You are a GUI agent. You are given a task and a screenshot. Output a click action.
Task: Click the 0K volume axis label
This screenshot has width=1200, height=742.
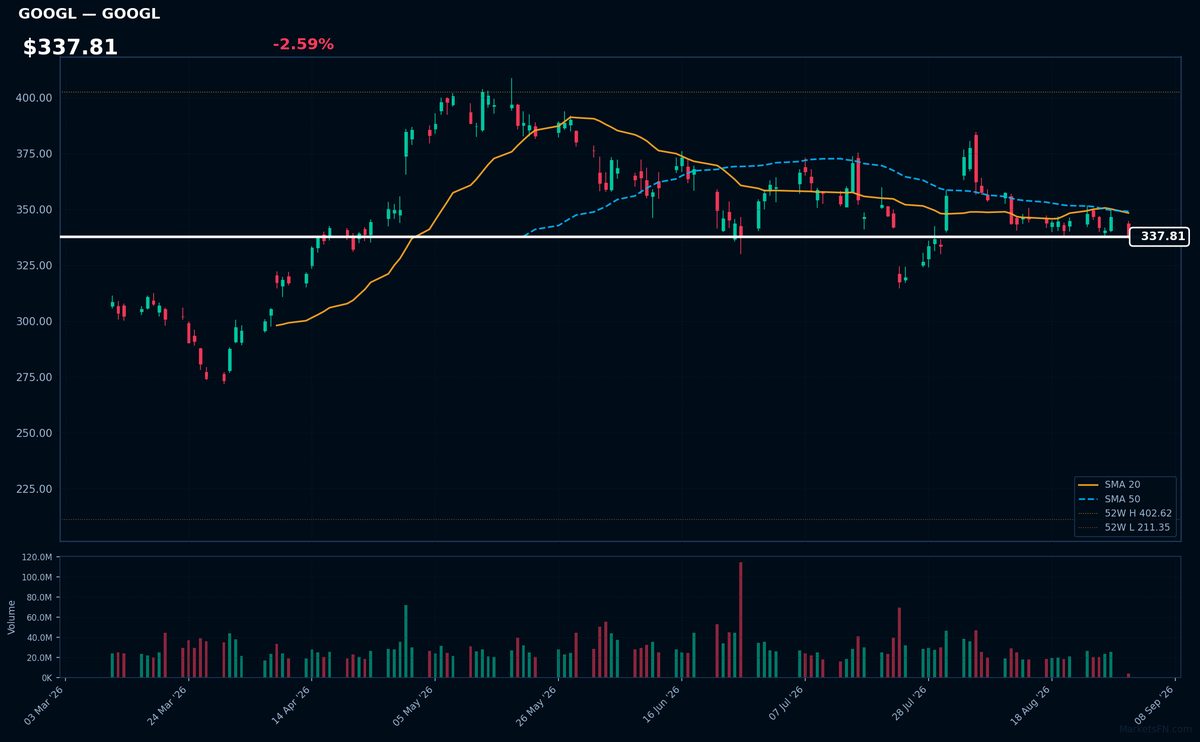[47, 678]
